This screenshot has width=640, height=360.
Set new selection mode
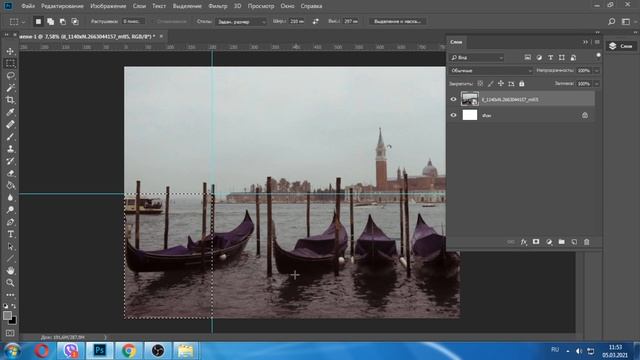pos(38,21)
